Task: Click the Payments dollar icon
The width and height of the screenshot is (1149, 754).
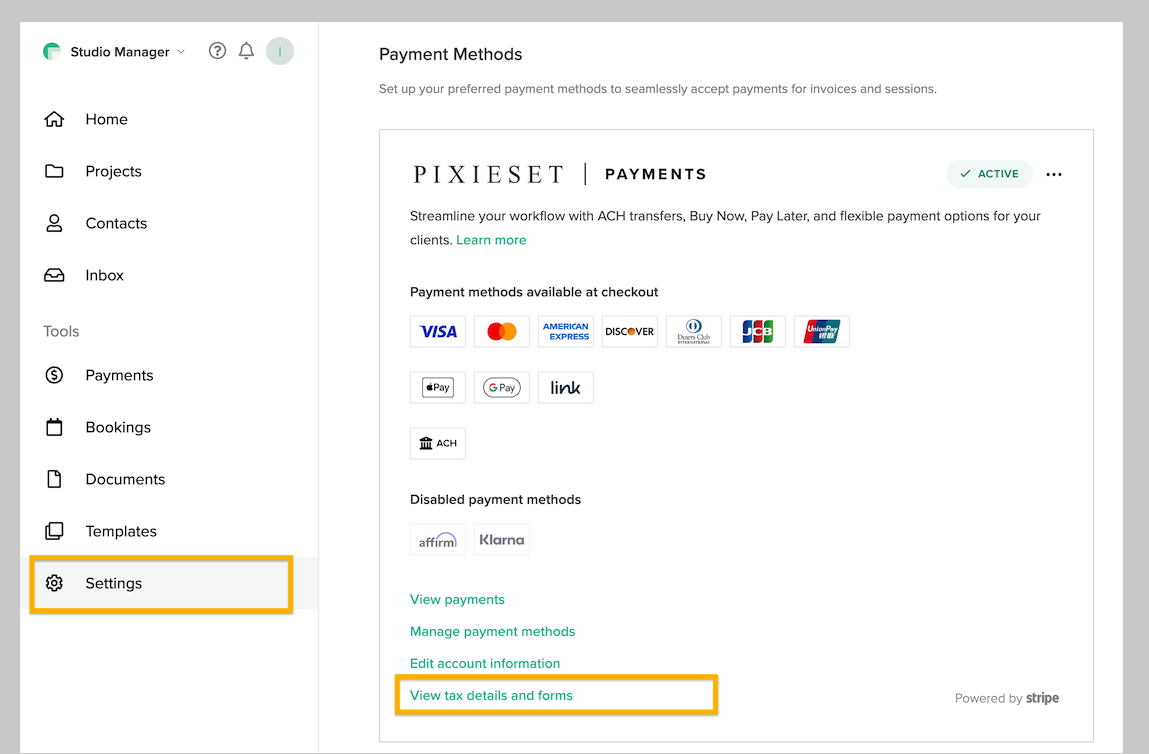Action: [54, 375]
